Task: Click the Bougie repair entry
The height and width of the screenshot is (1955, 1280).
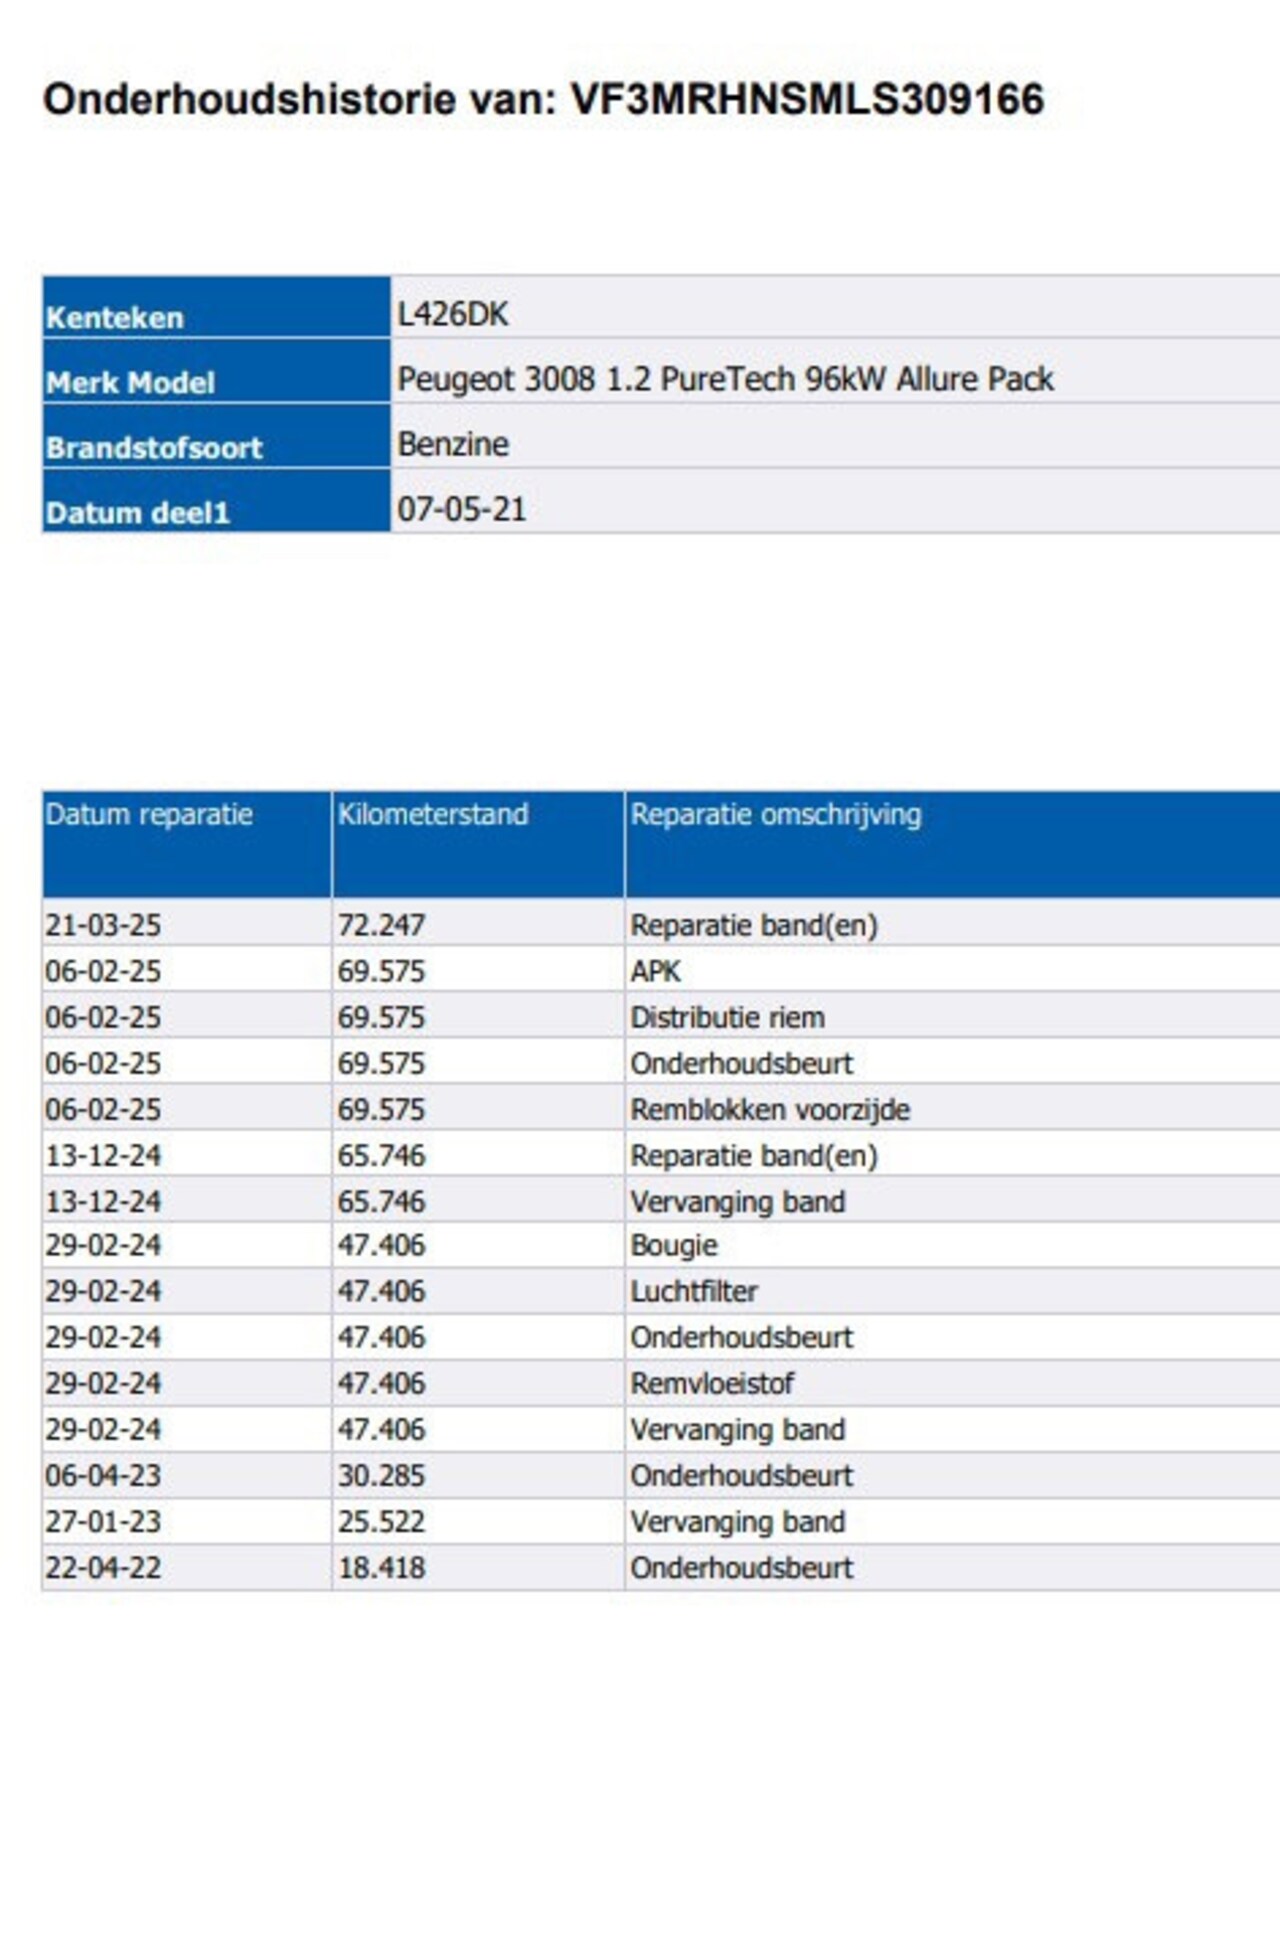Action: (x=673, y=1245)
